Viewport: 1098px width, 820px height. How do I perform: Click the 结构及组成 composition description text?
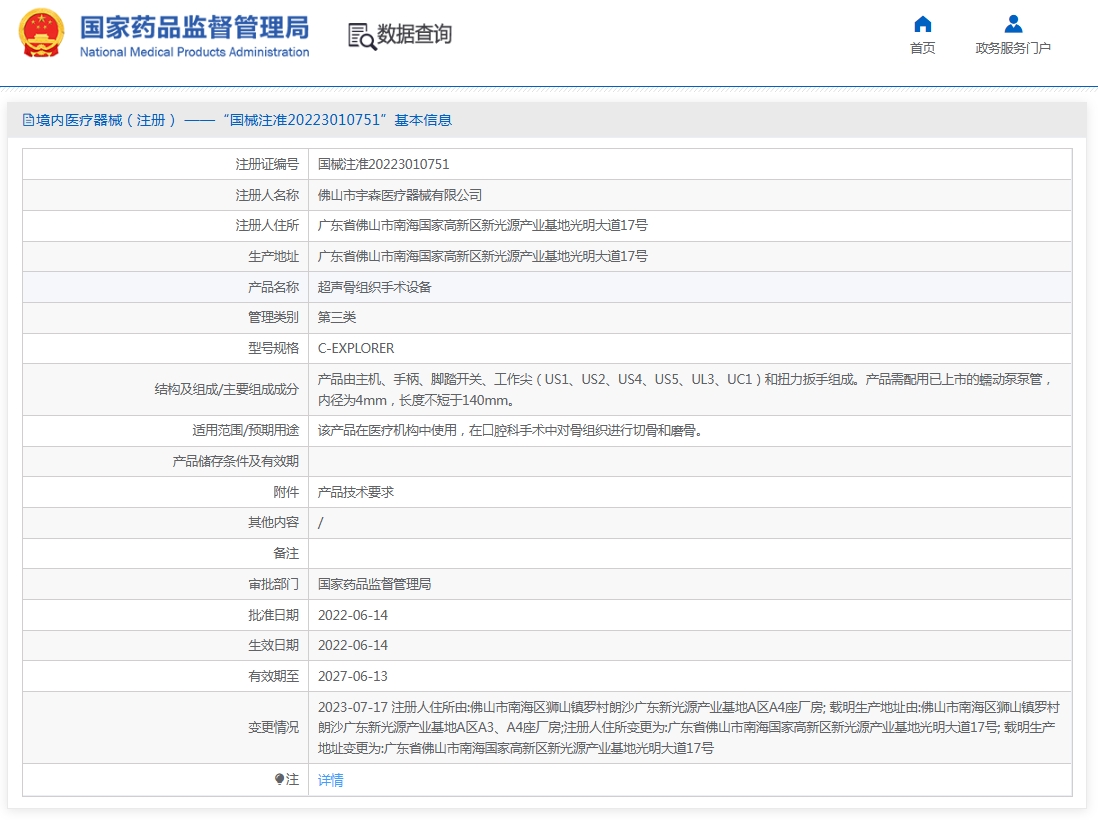coord(686,389)
